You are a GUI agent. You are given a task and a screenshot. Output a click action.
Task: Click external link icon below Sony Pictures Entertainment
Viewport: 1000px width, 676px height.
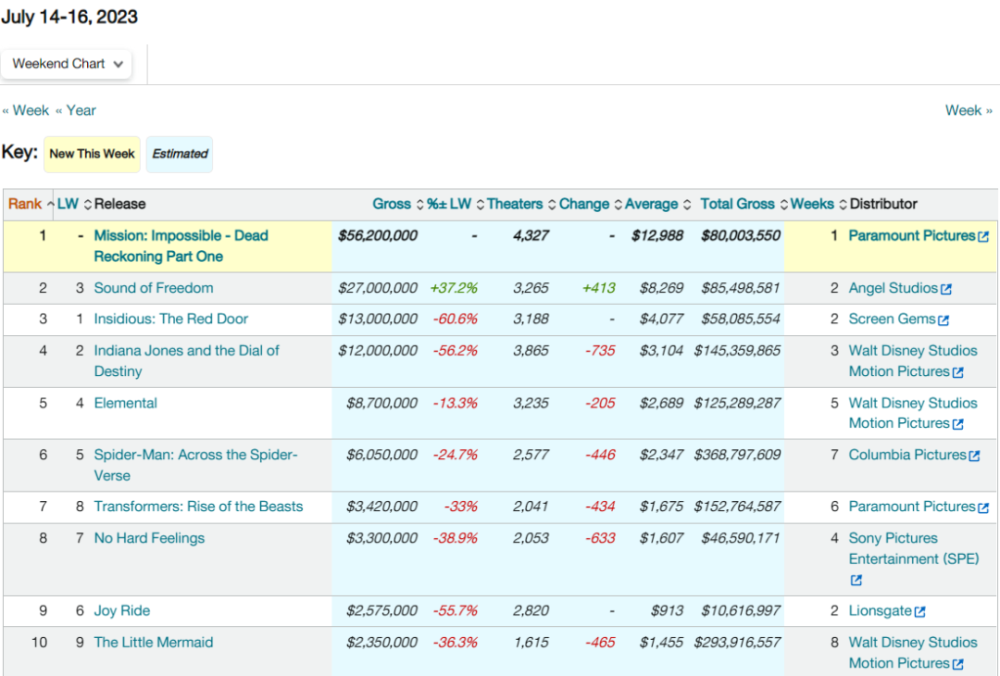coord(856,580)
